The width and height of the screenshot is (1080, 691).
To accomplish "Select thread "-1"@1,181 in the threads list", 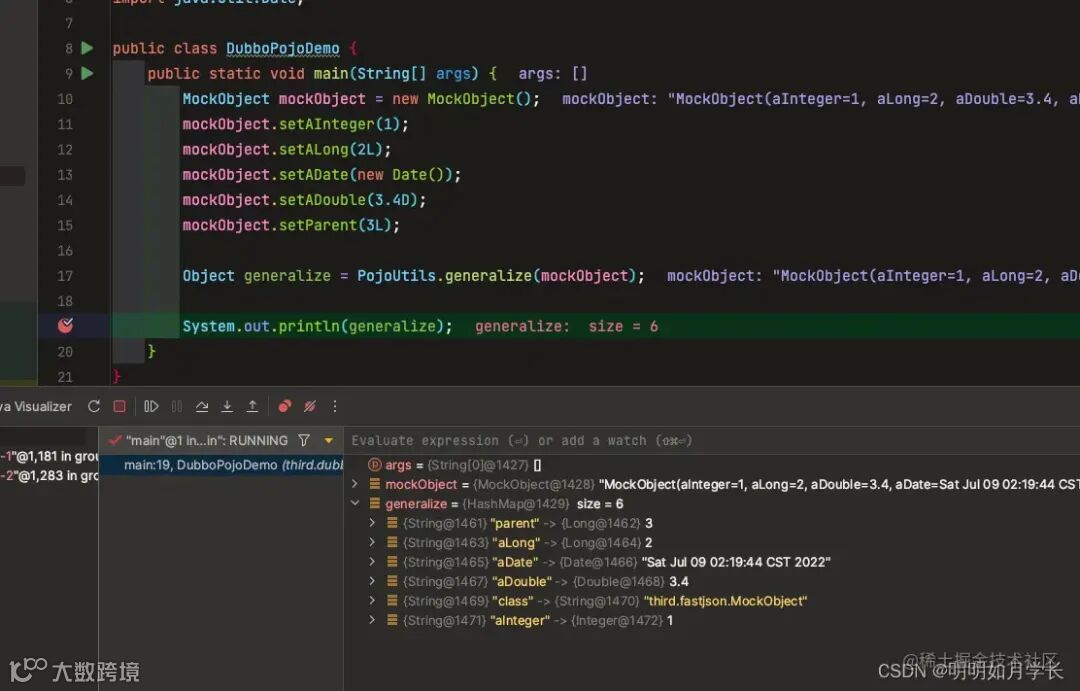I will click(49, 456).
